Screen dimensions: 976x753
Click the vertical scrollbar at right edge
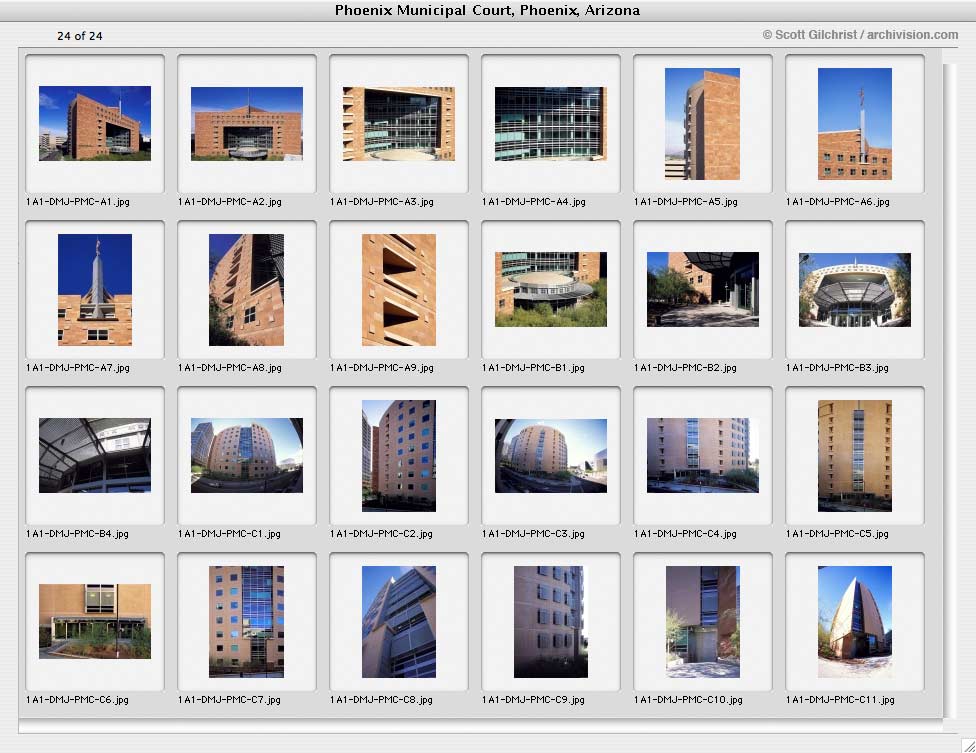click(x=949, y=390)
